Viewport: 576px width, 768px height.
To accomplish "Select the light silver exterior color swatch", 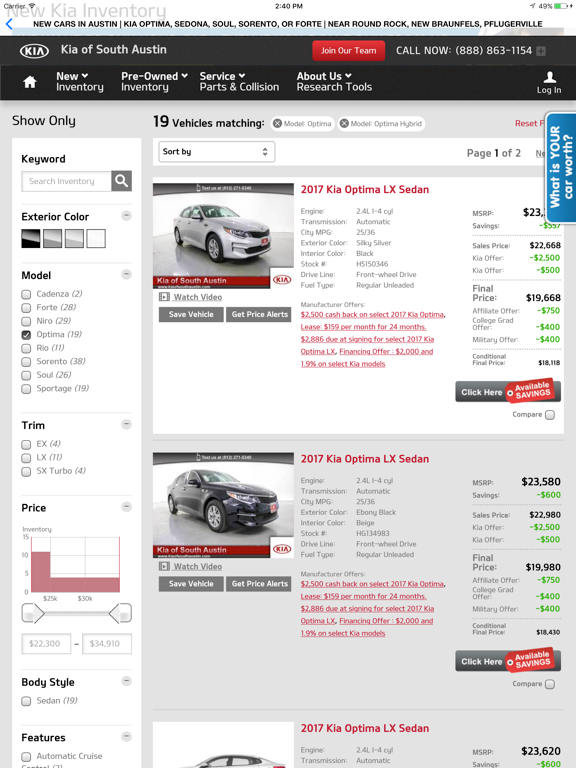I will coord(74,239).
